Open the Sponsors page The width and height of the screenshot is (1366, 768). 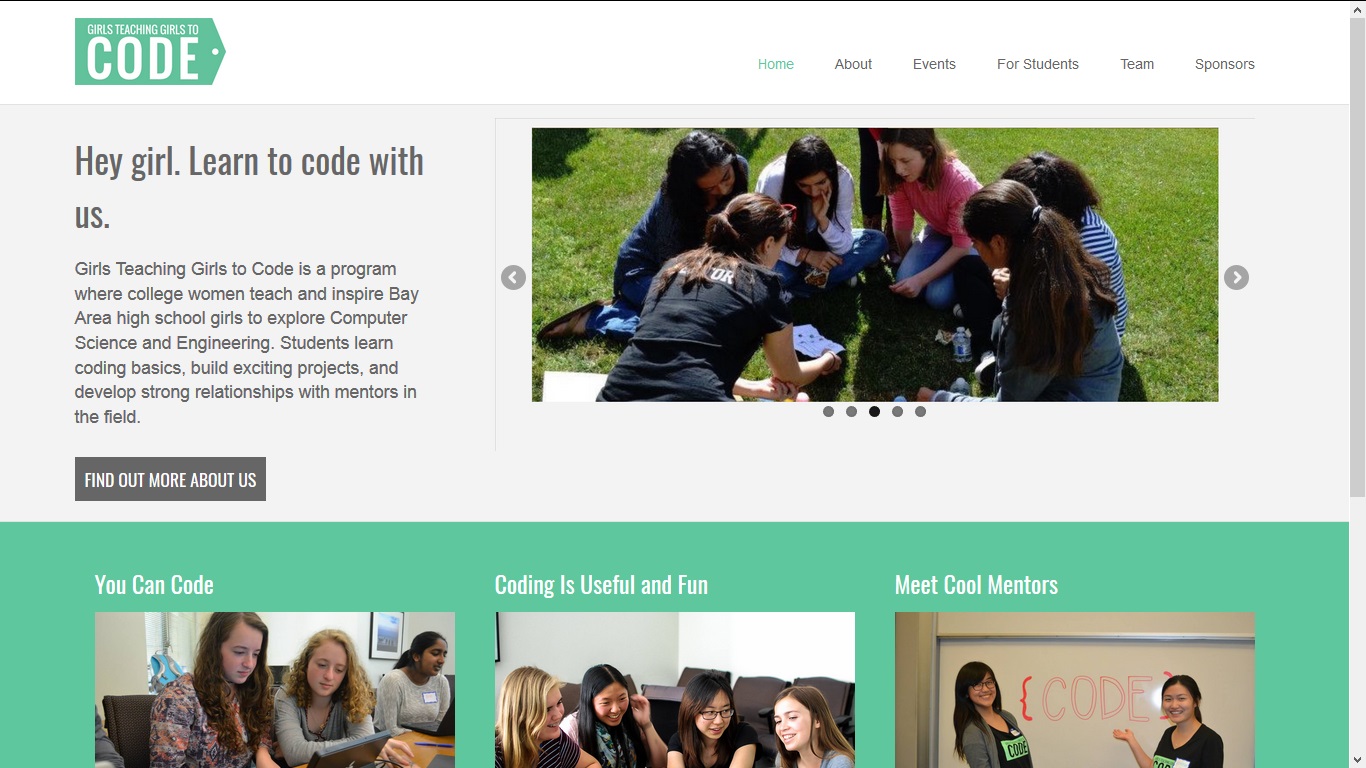[x=1225, y=64]
